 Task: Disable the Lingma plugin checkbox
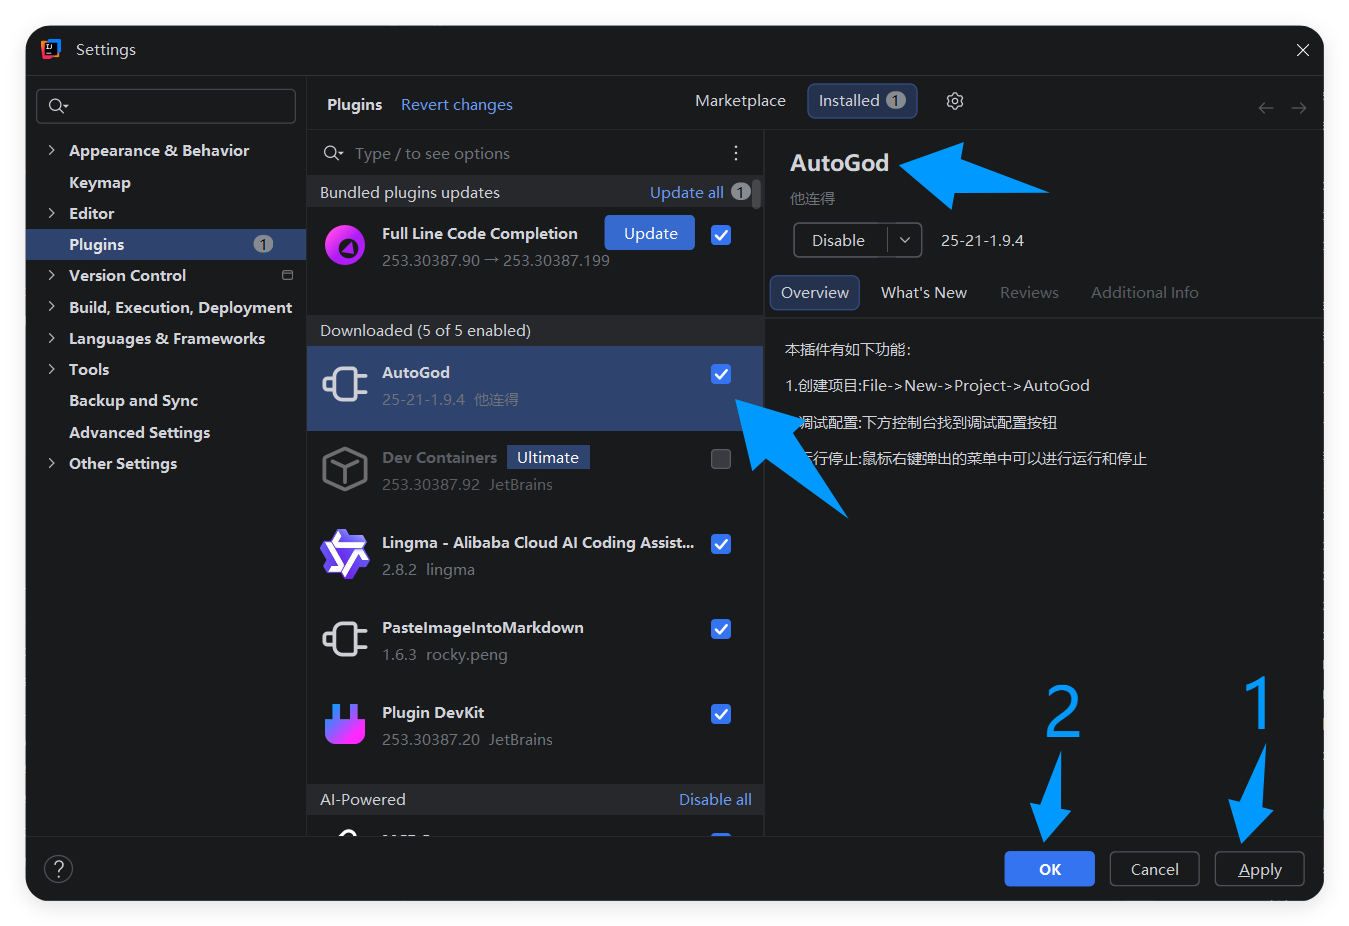click(x=721, y=544)
